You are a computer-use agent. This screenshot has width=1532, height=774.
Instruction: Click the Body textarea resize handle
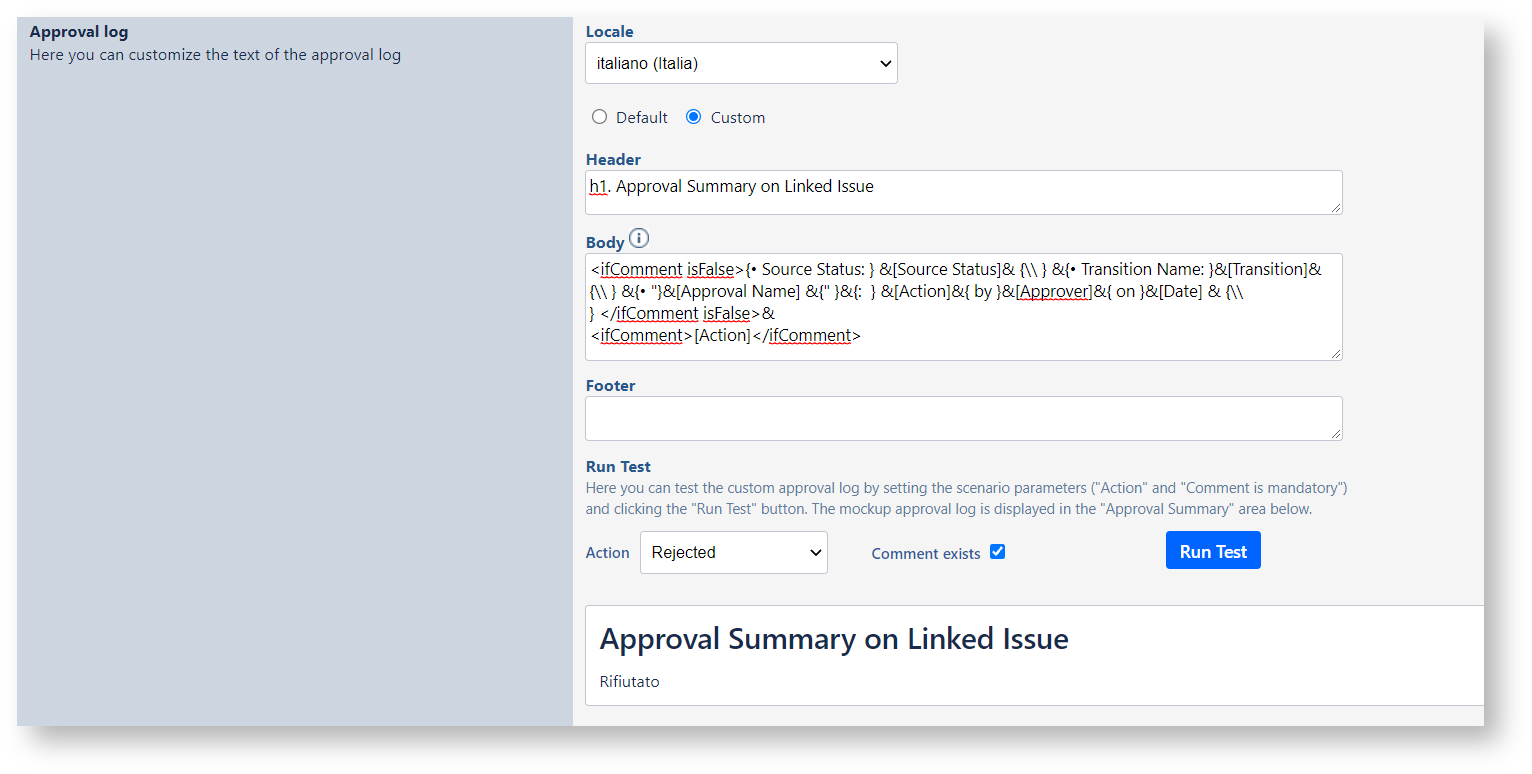pos(1336,354)
